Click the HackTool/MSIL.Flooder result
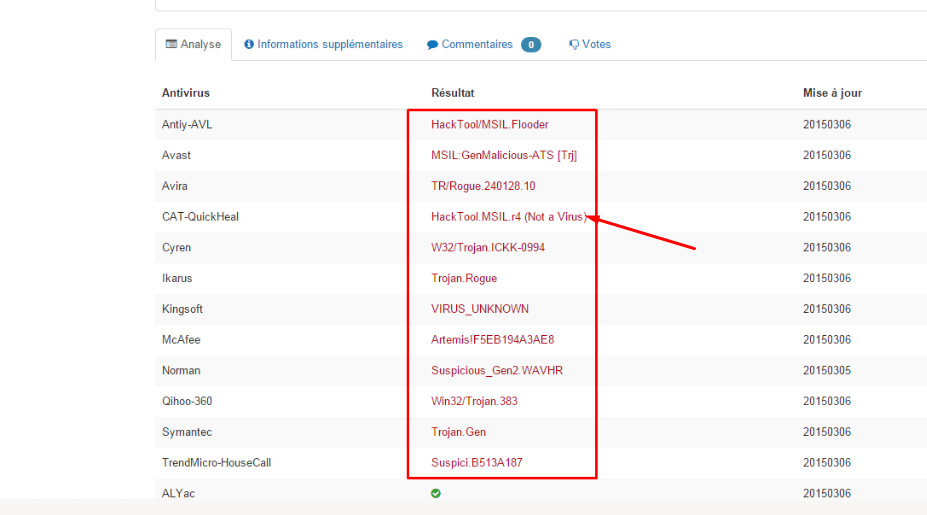927x515 pixels. point(490,125)
